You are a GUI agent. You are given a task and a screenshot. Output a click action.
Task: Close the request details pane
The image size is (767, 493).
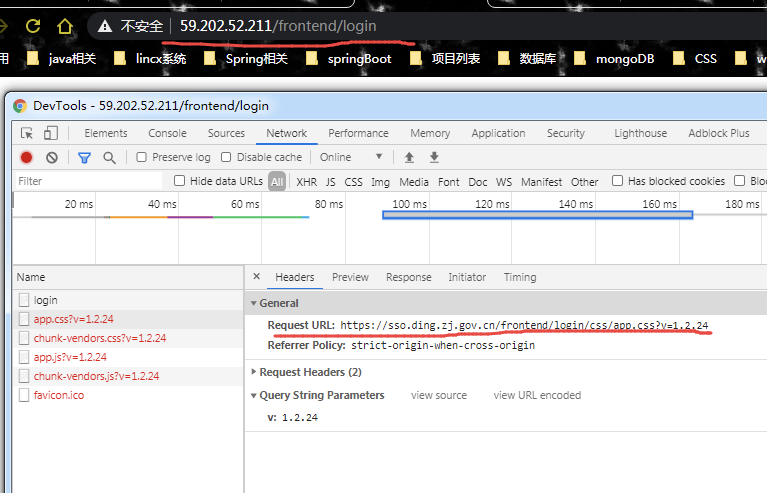(257, 277)
